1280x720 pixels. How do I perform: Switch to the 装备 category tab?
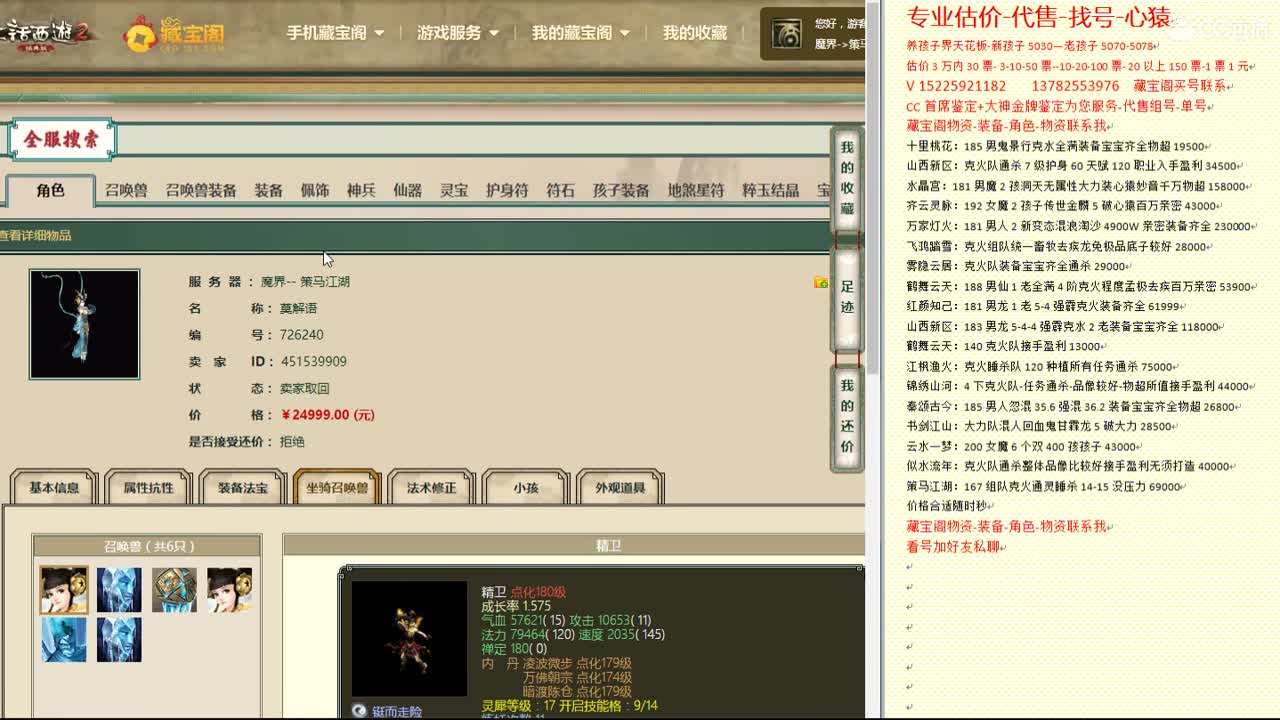click(268, 190)
